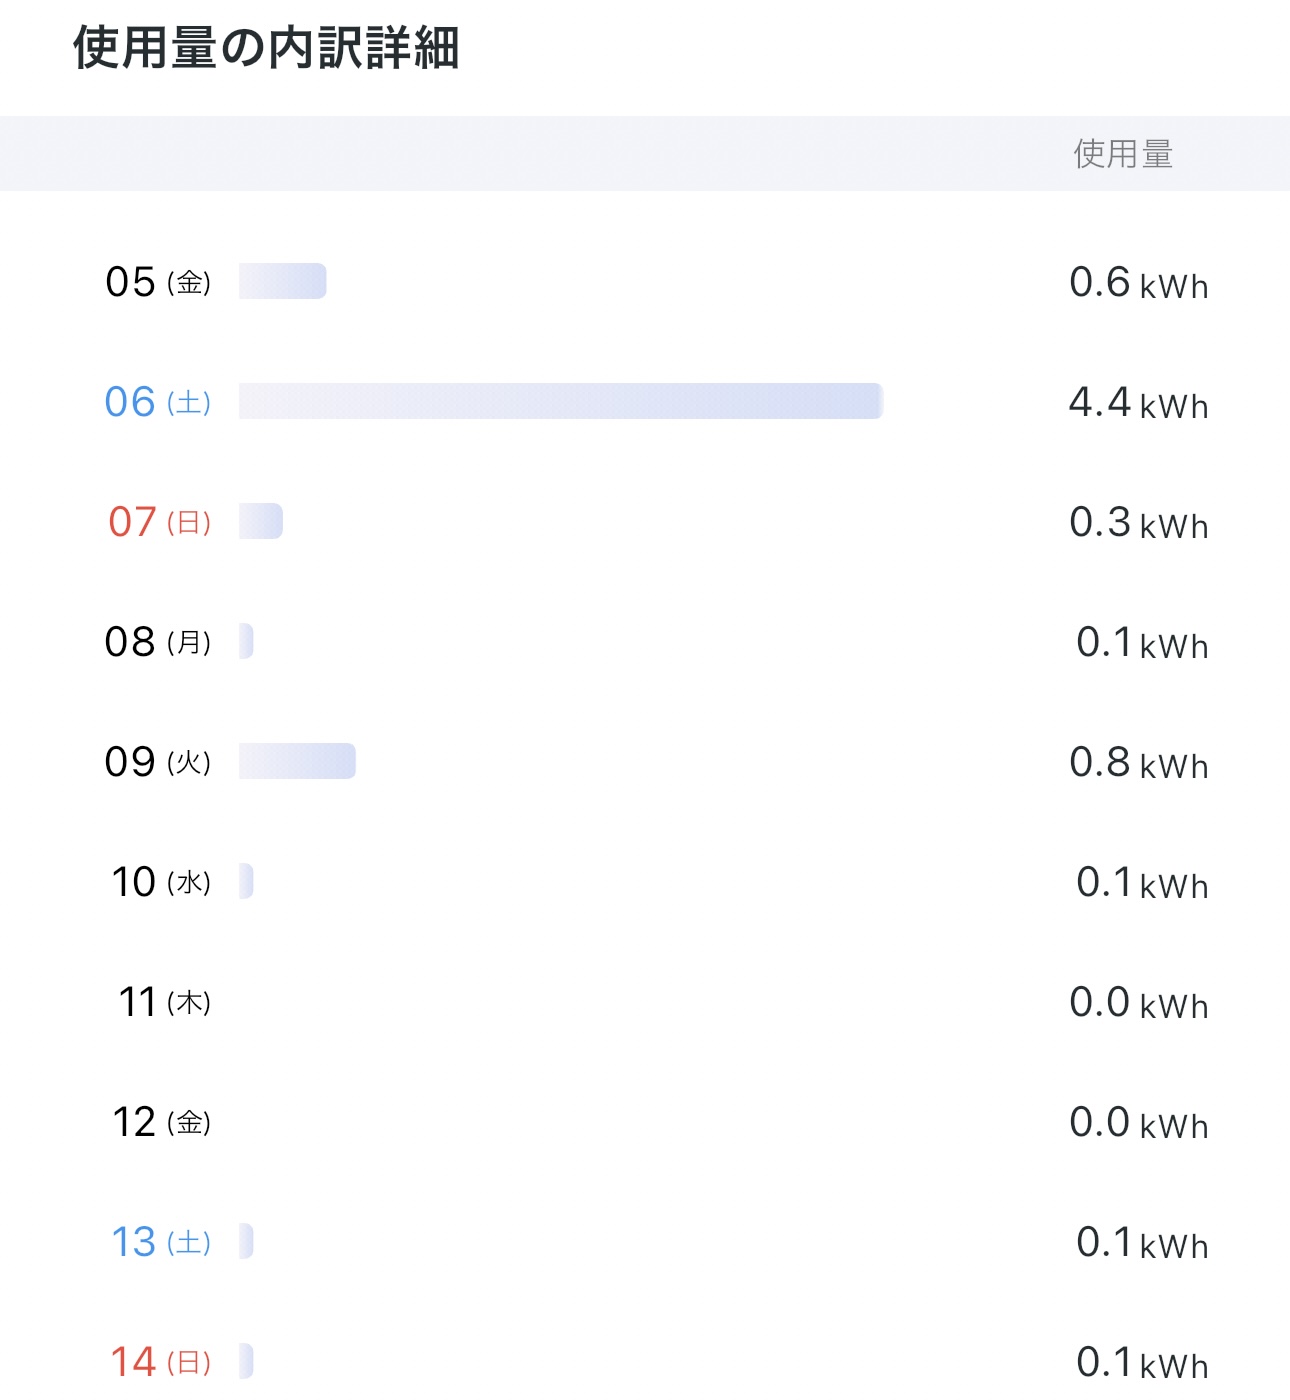Click the usage bar for 07 (日)
Screen dimensions: 1290x1400
(260, 521)
